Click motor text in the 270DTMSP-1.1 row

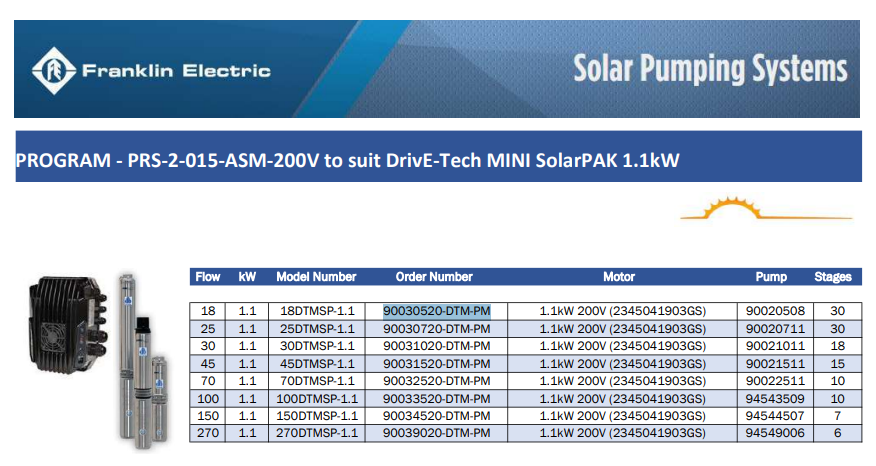coord(622,433)
